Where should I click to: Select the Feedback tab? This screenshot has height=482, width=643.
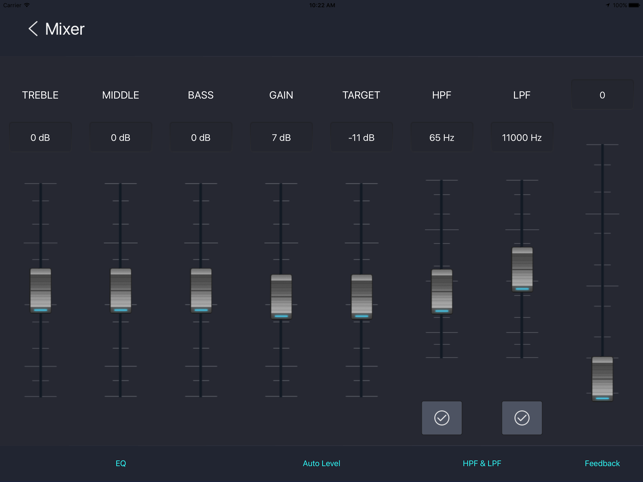[602, 463]
